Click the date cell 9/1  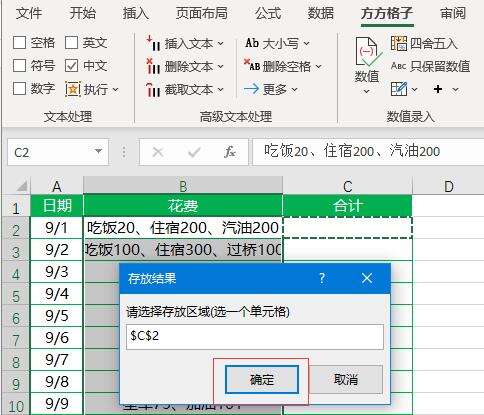[x=57, y=228]
